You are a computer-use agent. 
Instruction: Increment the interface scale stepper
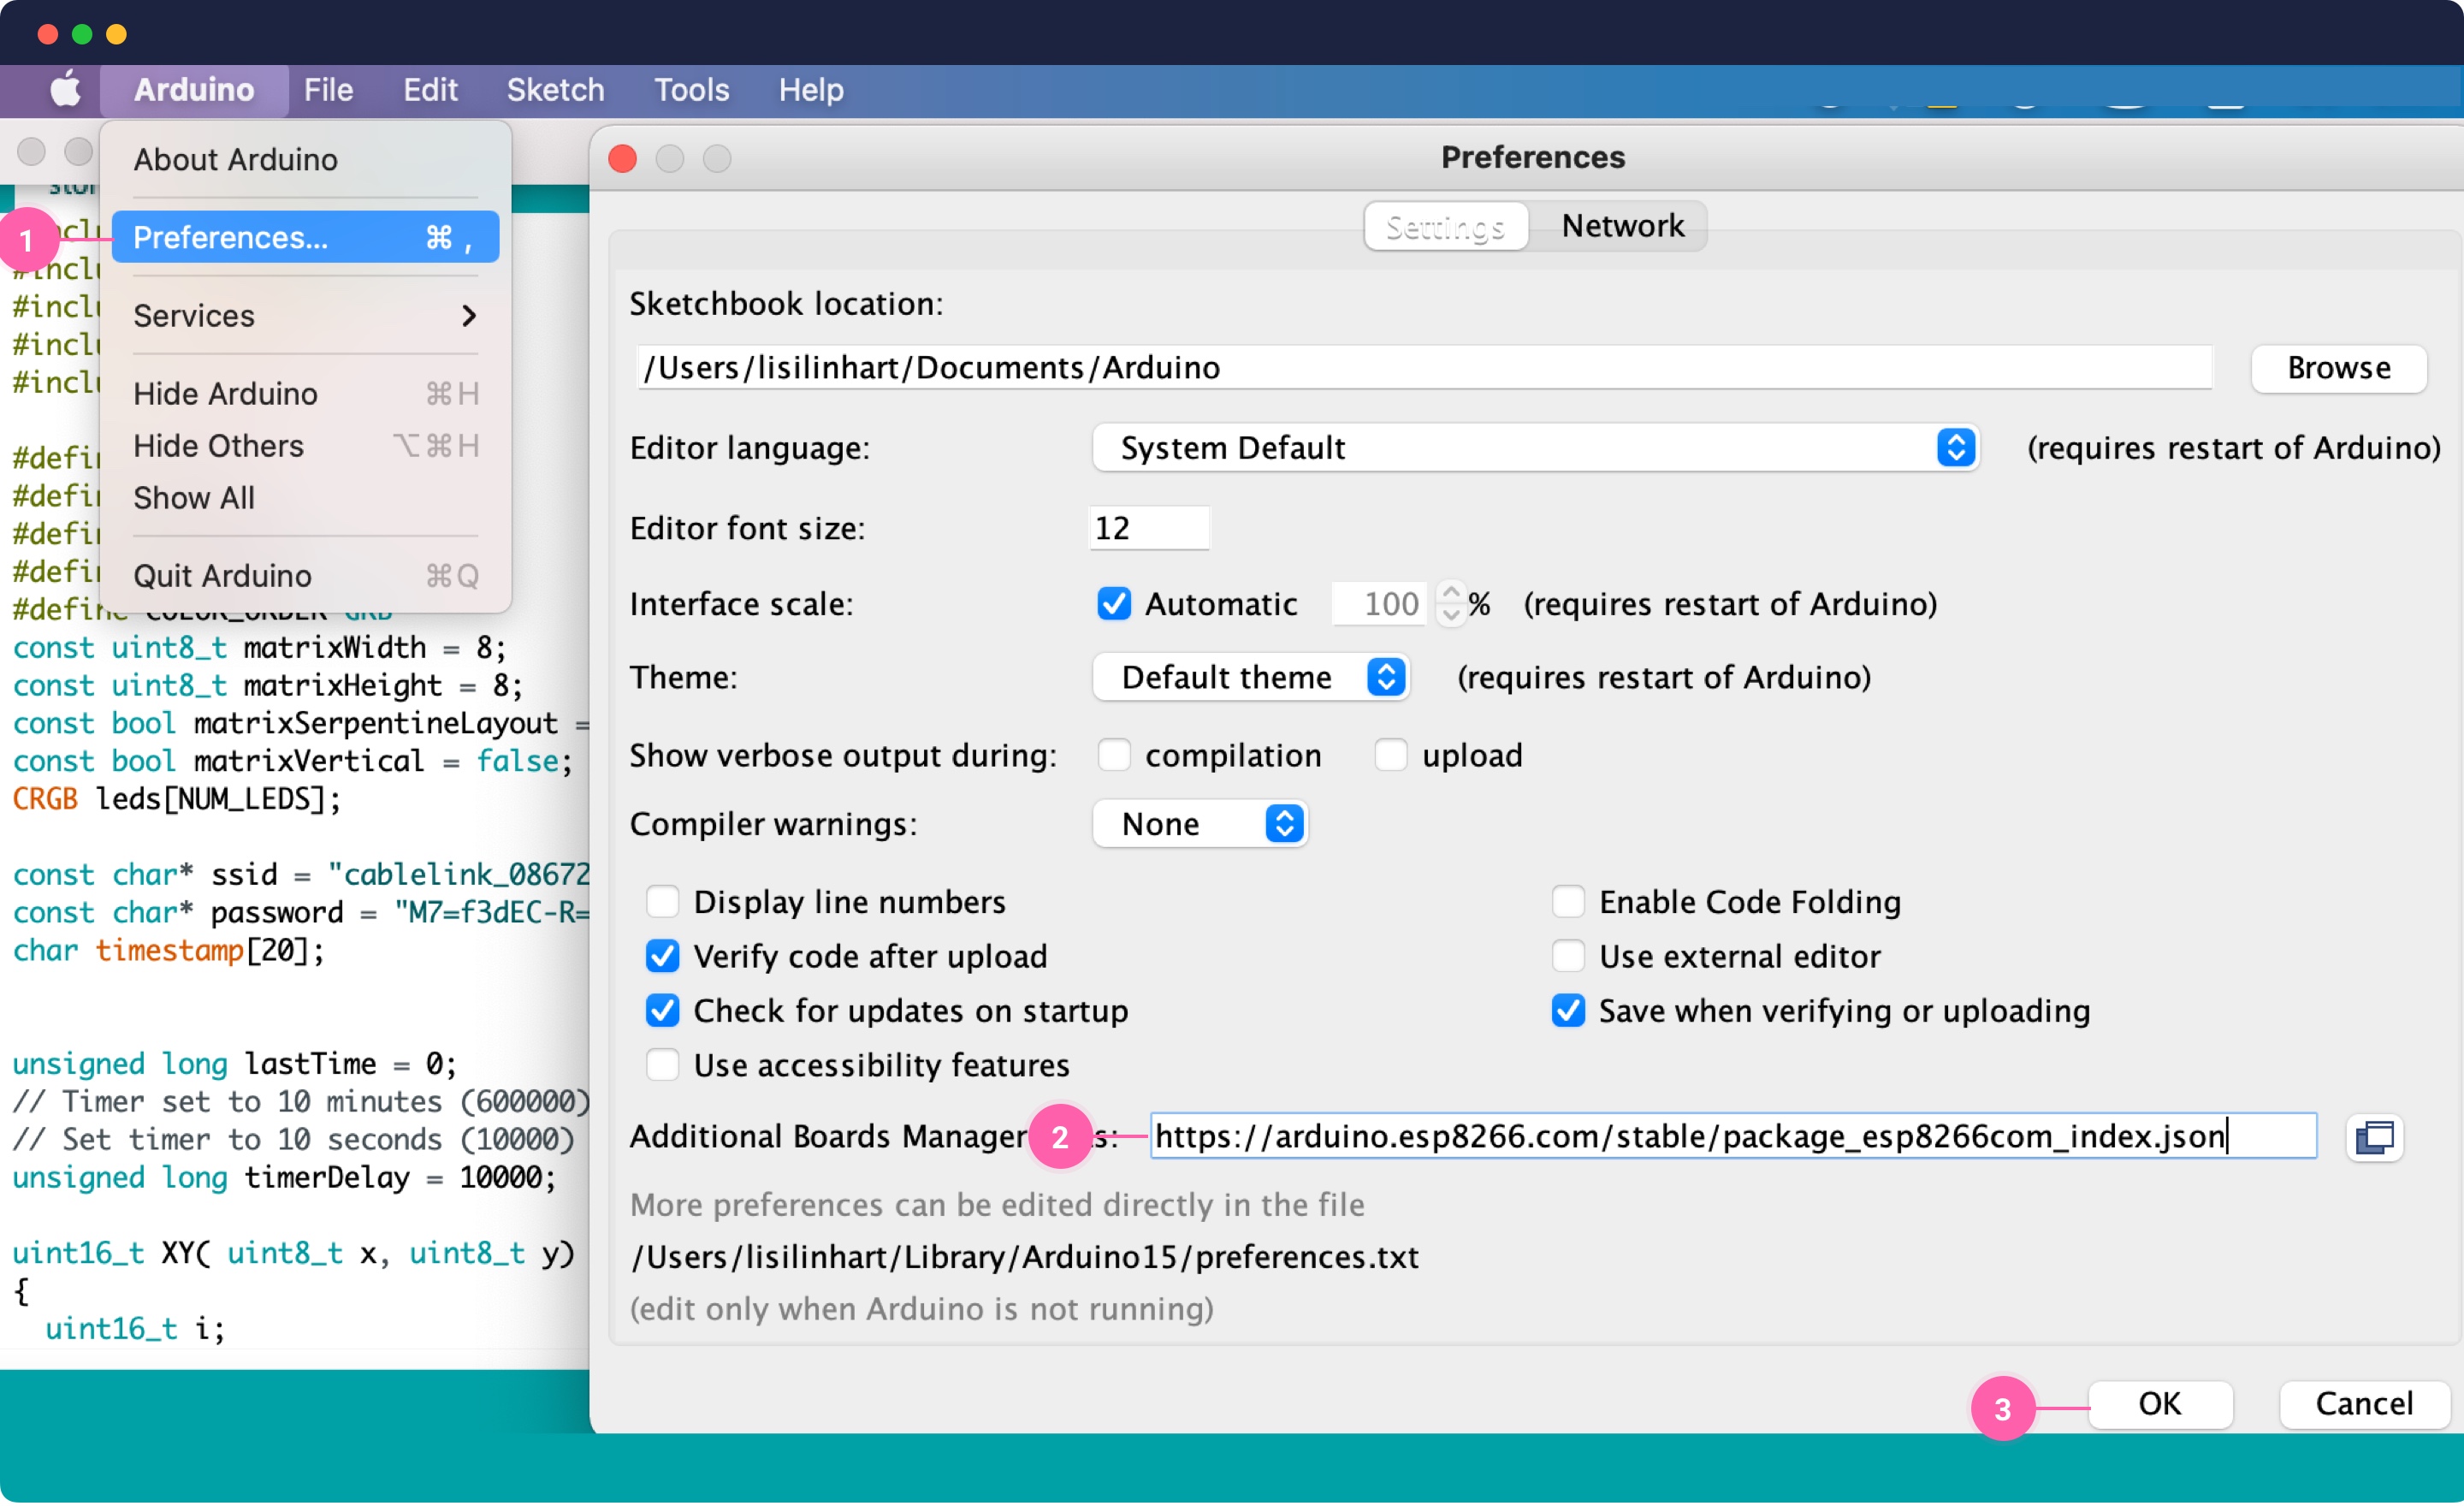[1451, 592]
